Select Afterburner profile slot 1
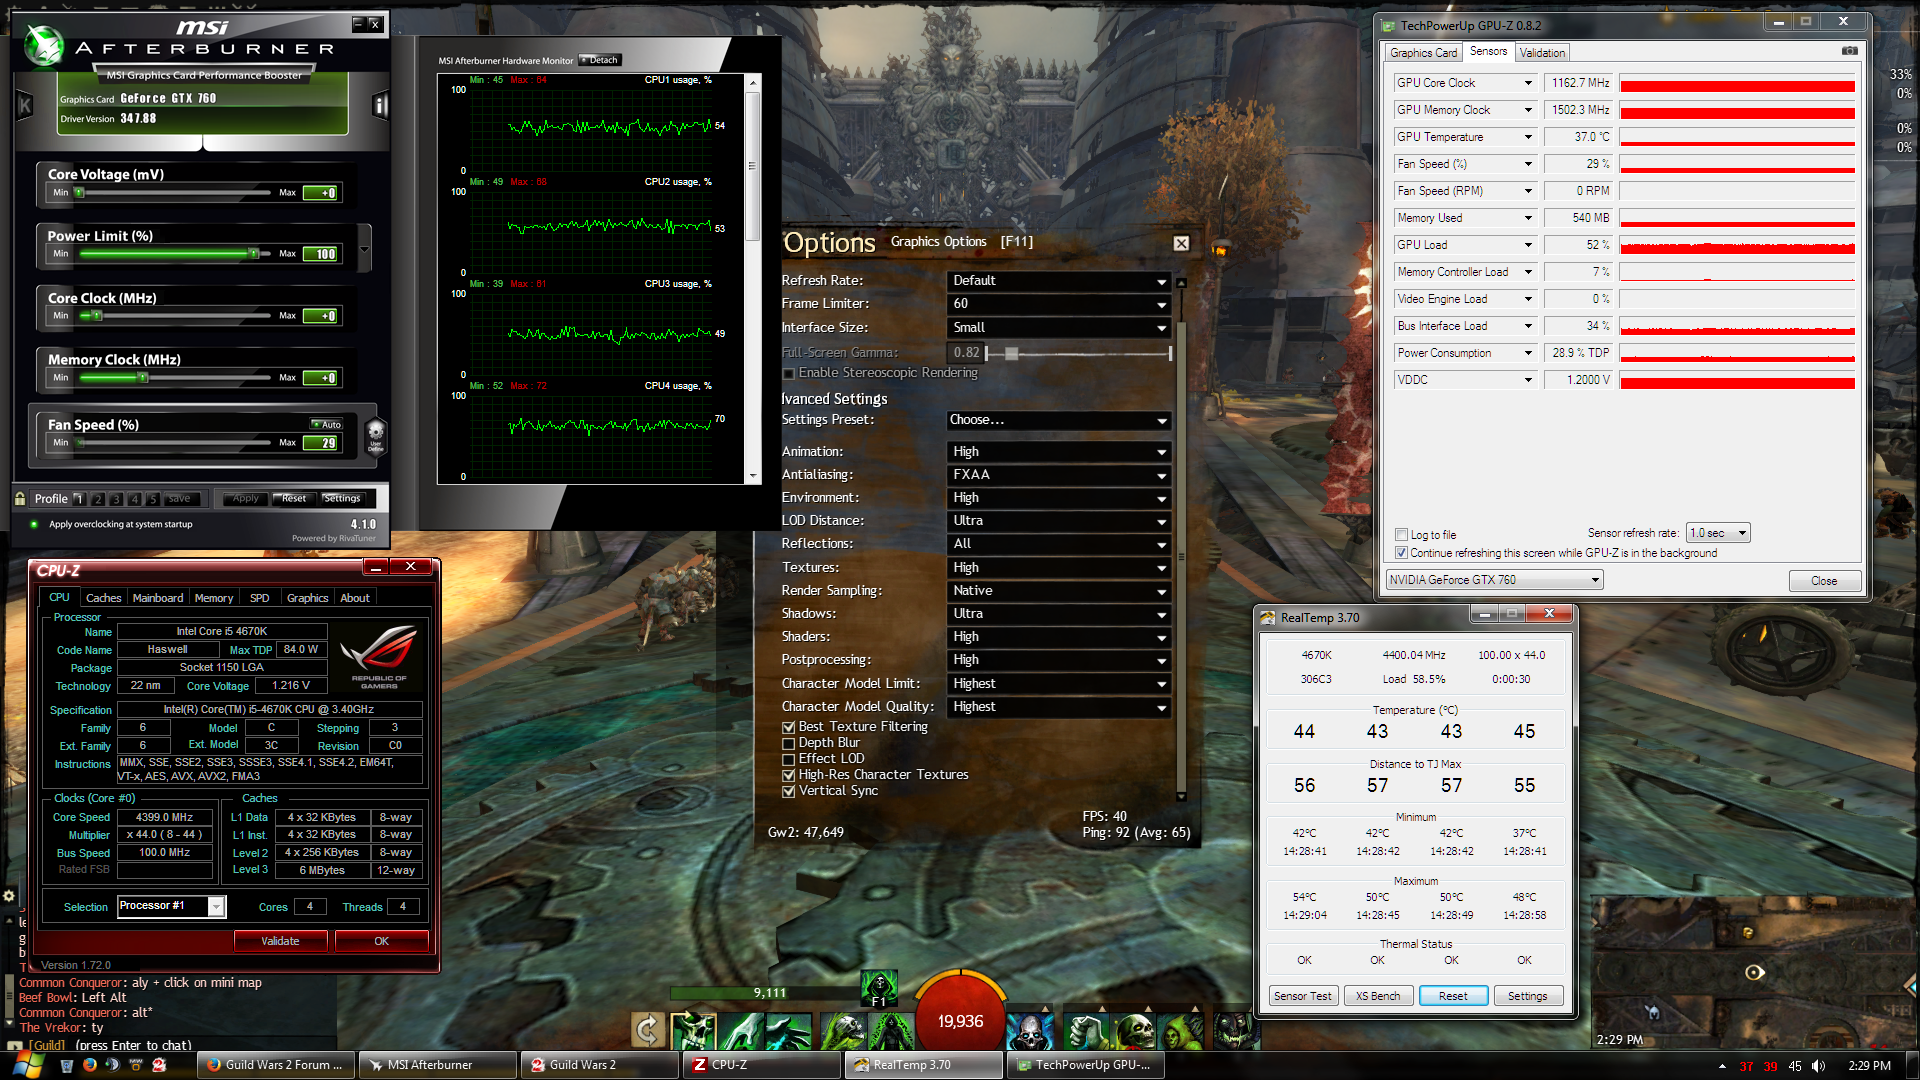The height and width of the screenshot is (1080, 1920). point(80,498)
